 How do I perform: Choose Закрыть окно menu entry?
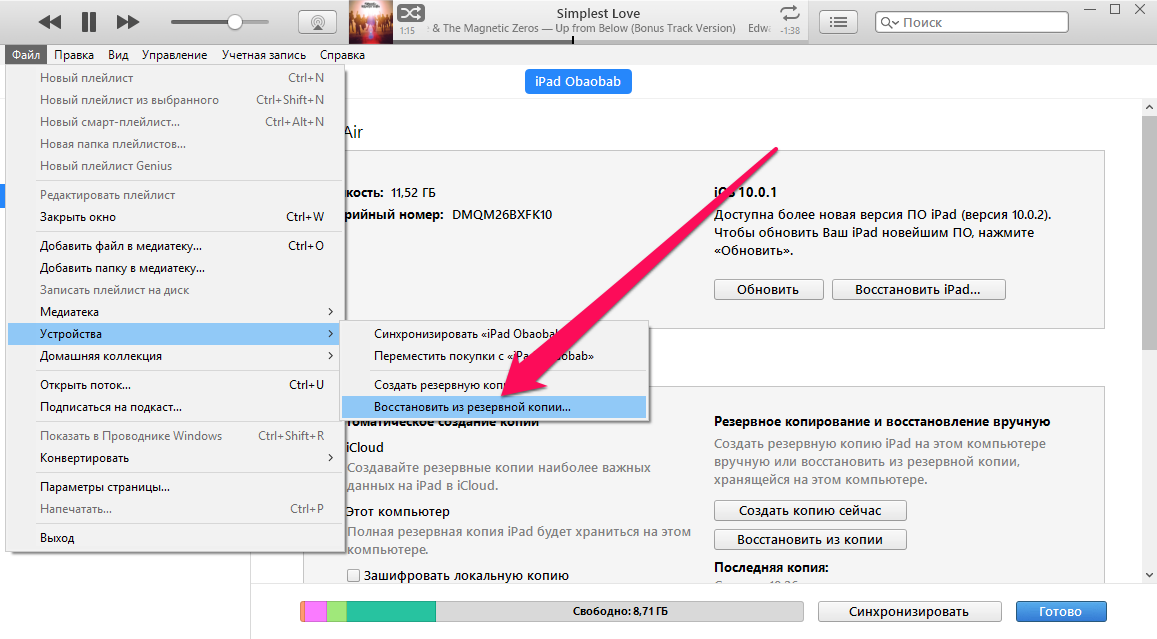175,217
